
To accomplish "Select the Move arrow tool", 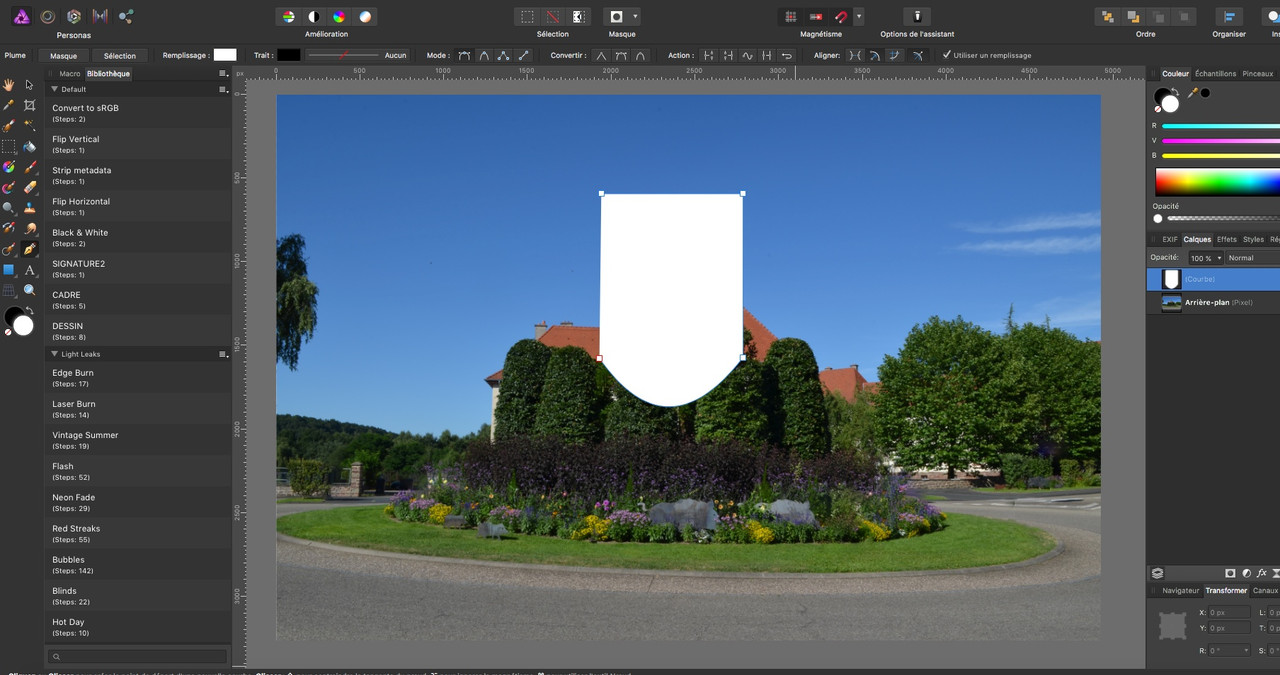I will point(30,85).
